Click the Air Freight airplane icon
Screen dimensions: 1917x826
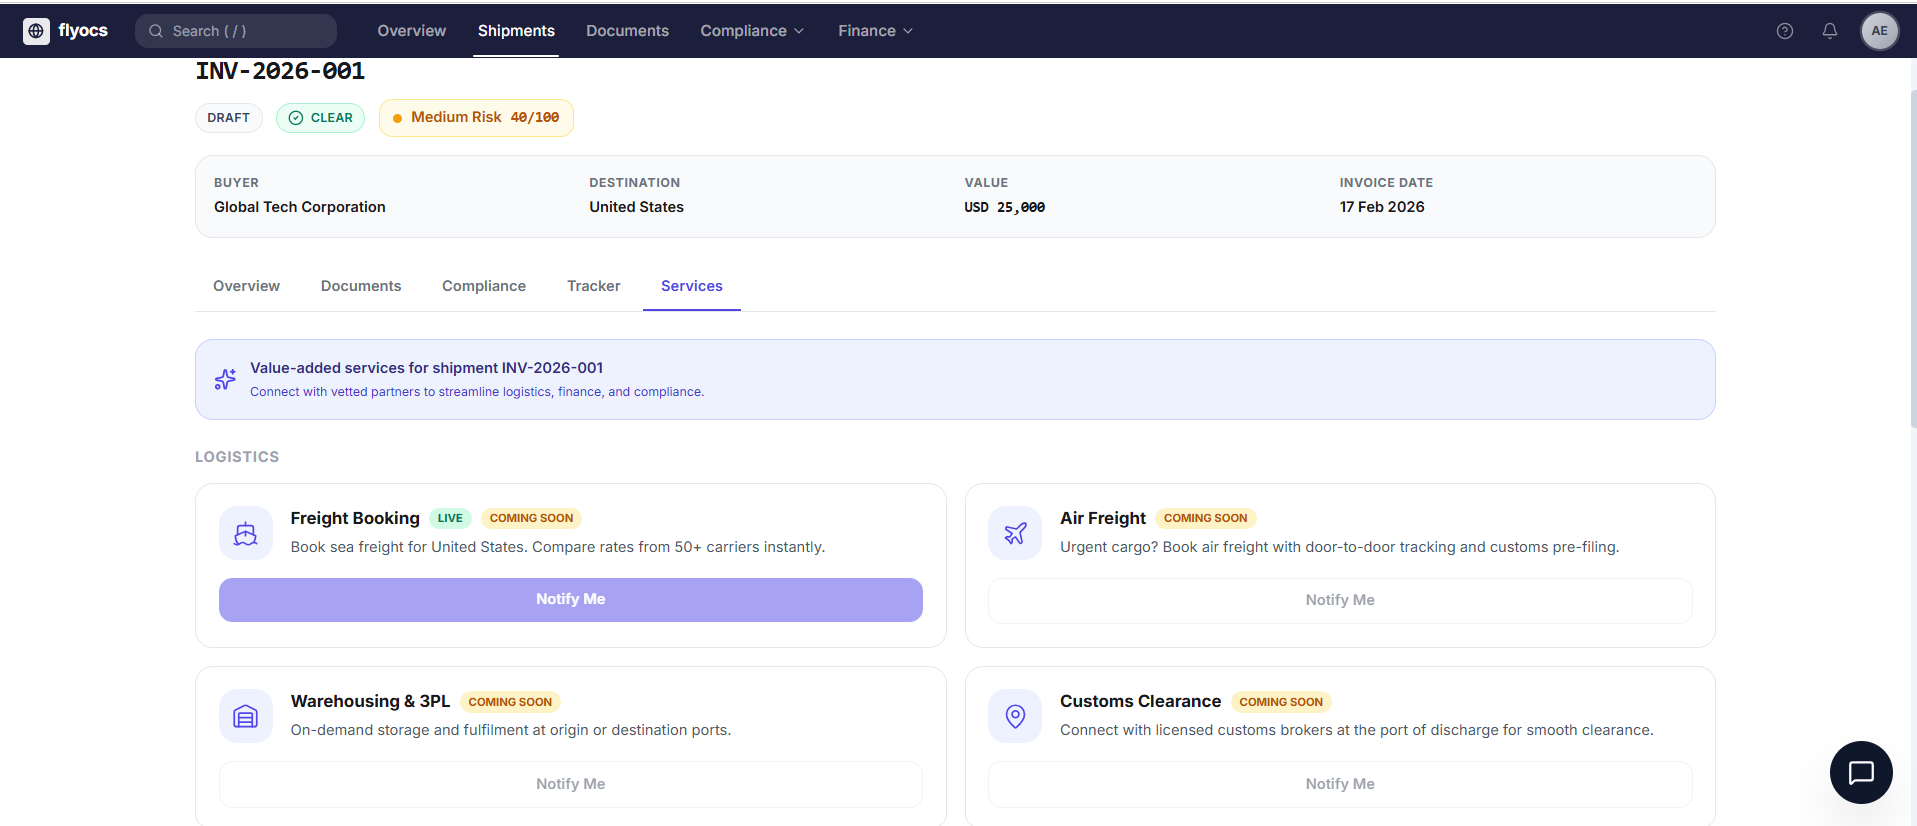tap(1015, 534)
